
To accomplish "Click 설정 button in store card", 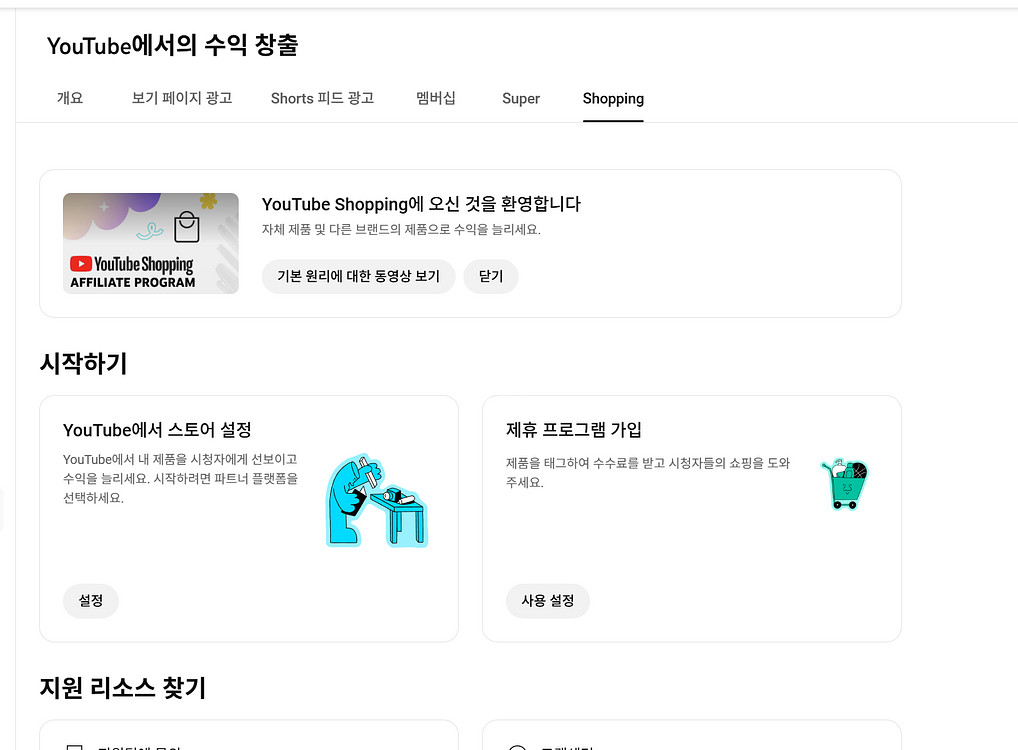I will (x=91, y=601).
